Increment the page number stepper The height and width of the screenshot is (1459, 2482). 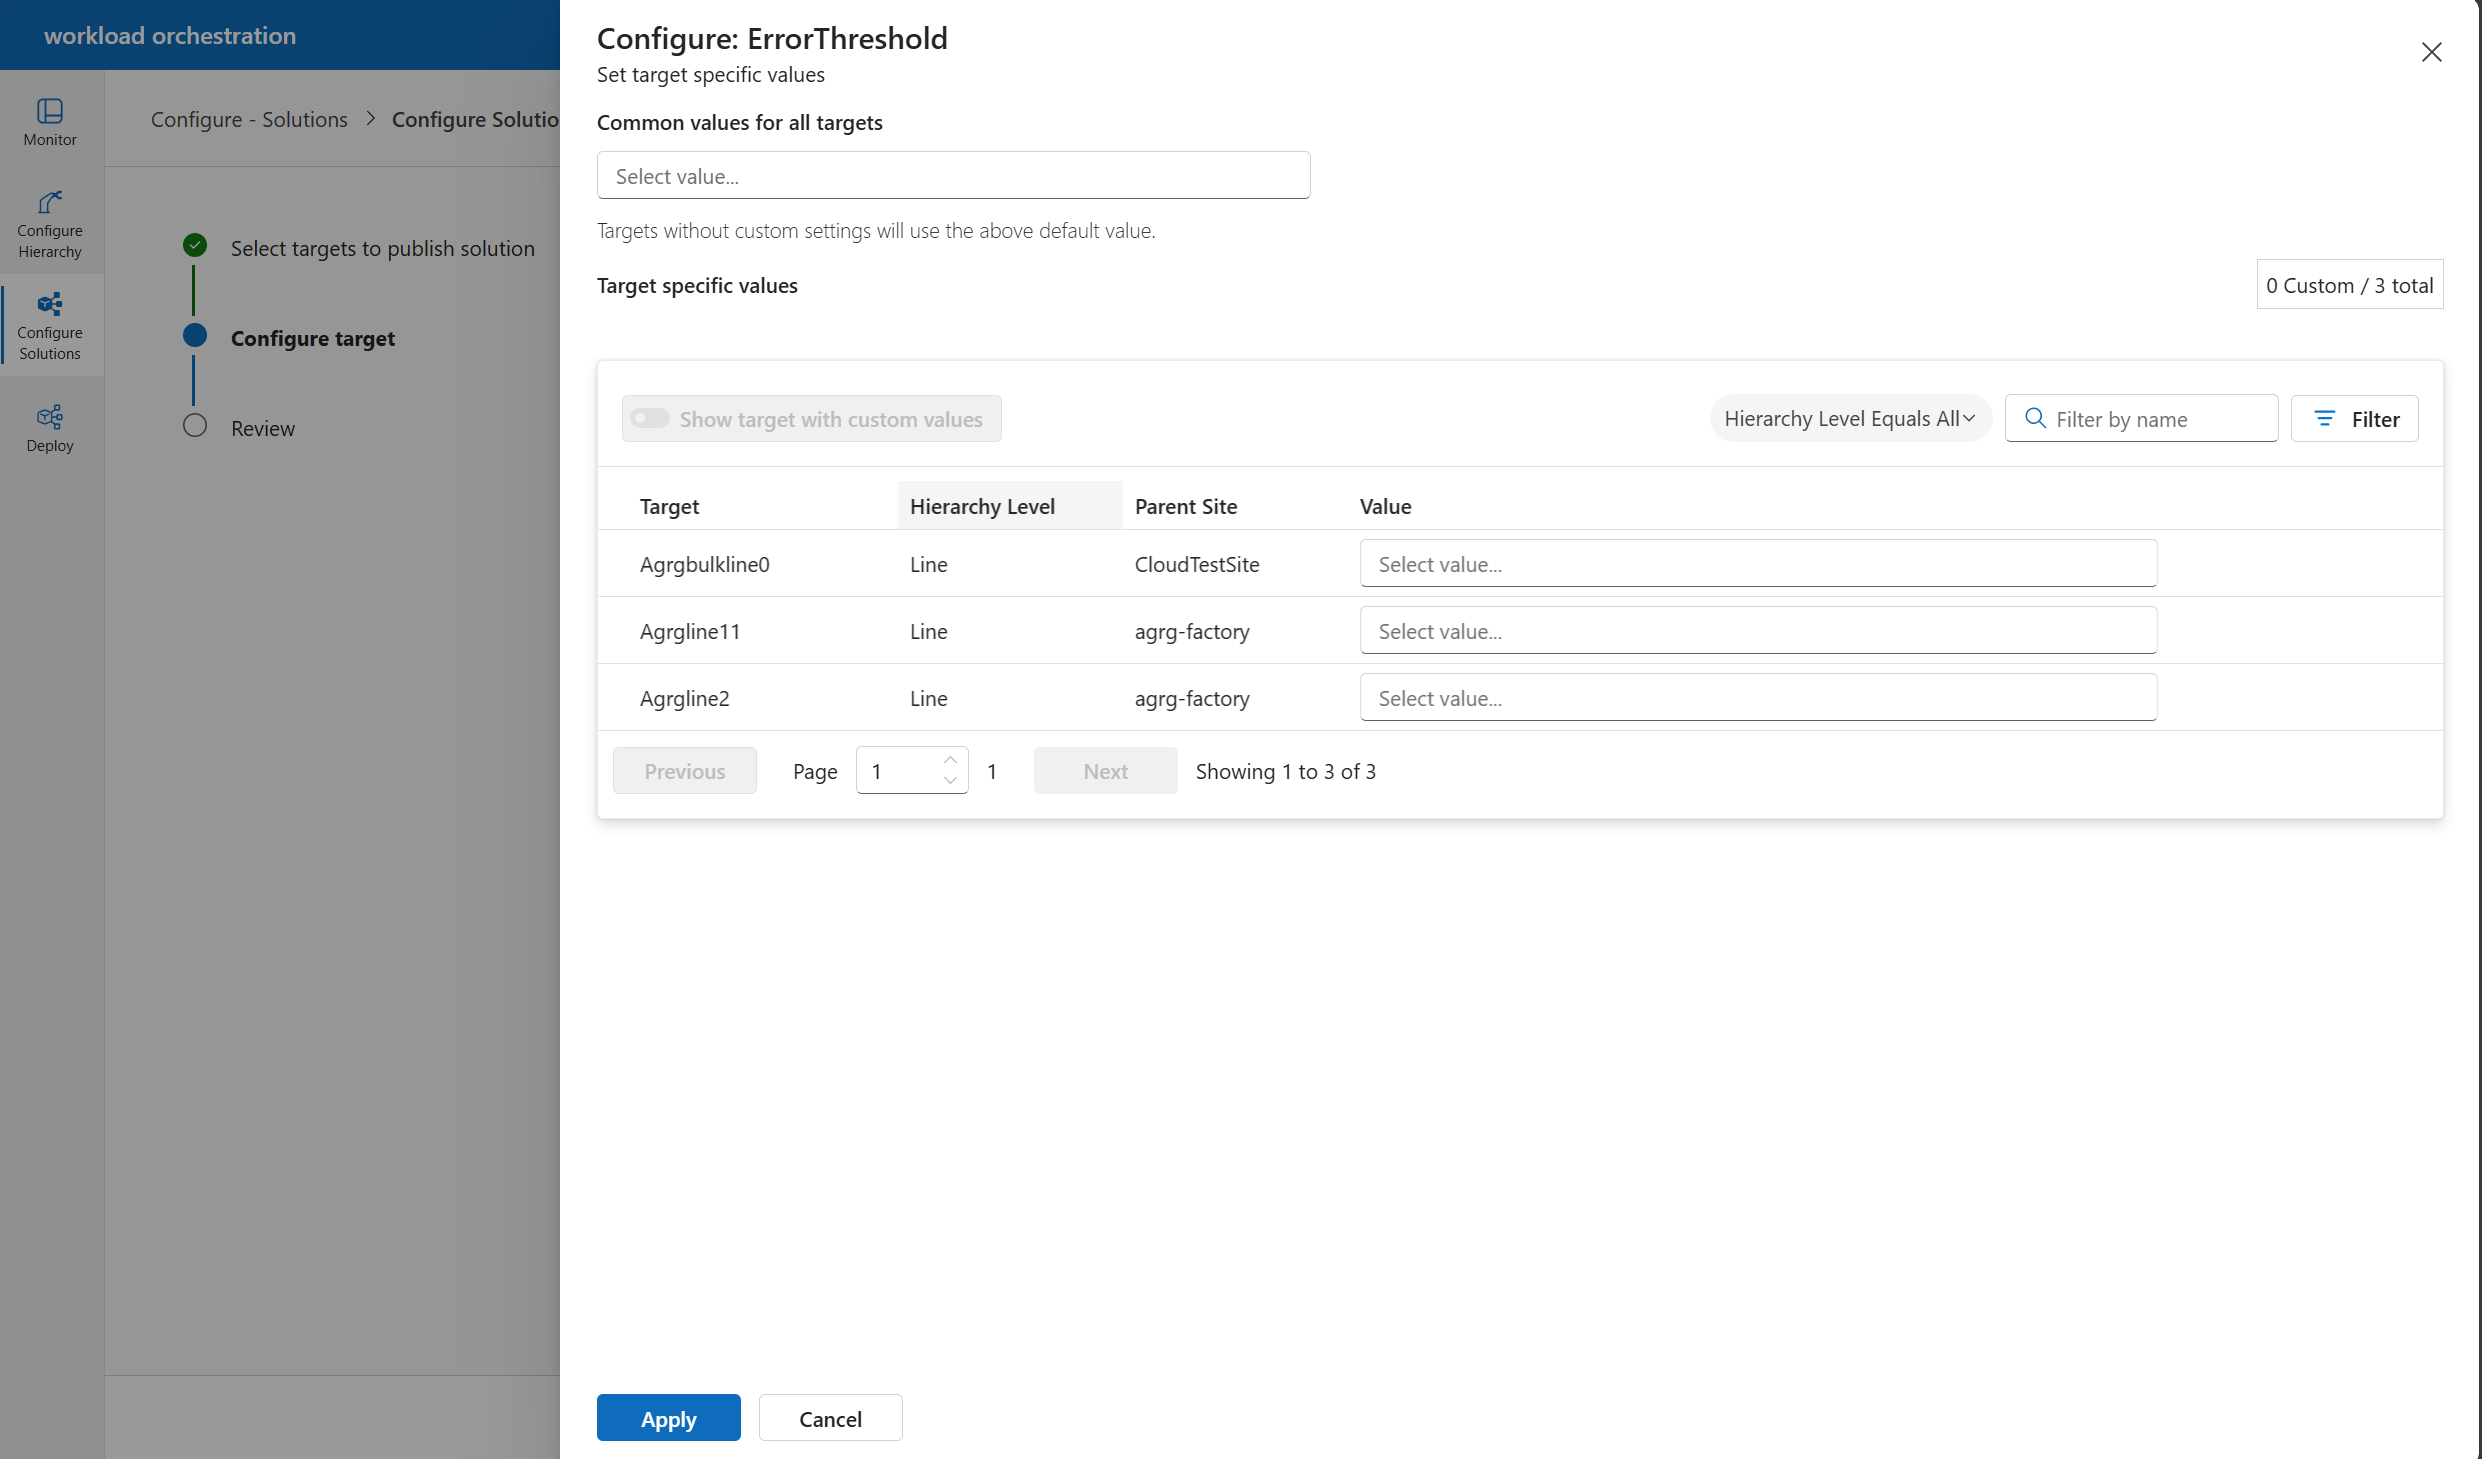[x=950, y=760]
